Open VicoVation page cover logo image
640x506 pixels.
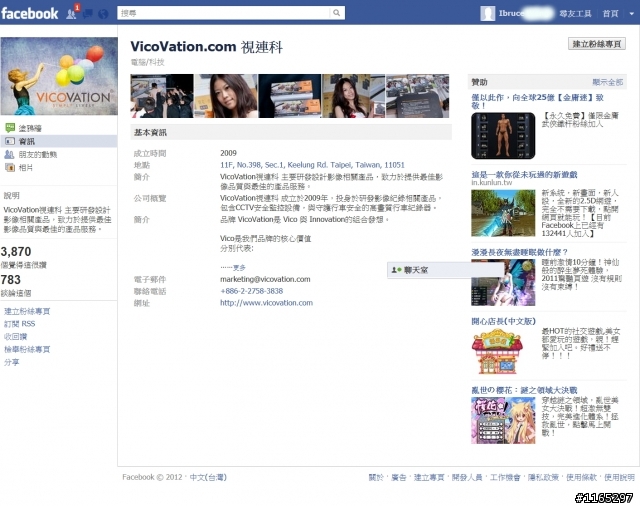59,76
